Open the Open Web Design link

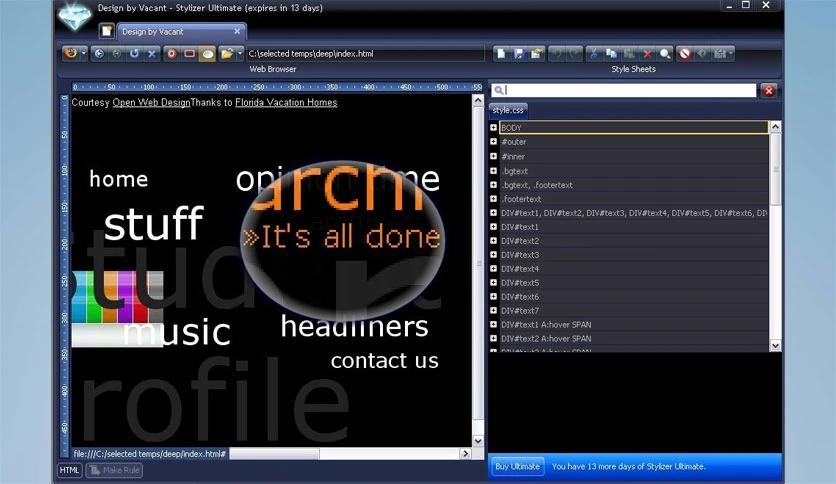pyautogui.click(x=151, y=102)
